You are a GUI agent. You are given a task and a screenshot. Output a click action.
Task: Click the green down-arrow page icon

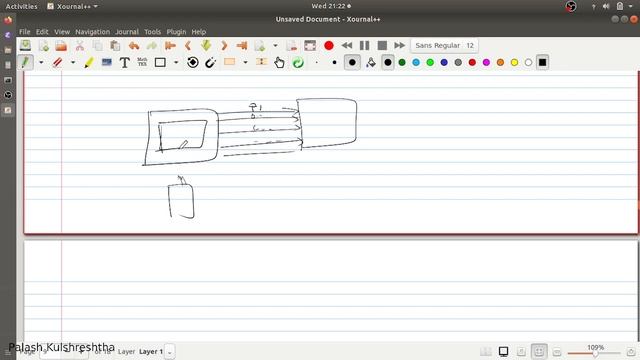[x=206, y=46]
